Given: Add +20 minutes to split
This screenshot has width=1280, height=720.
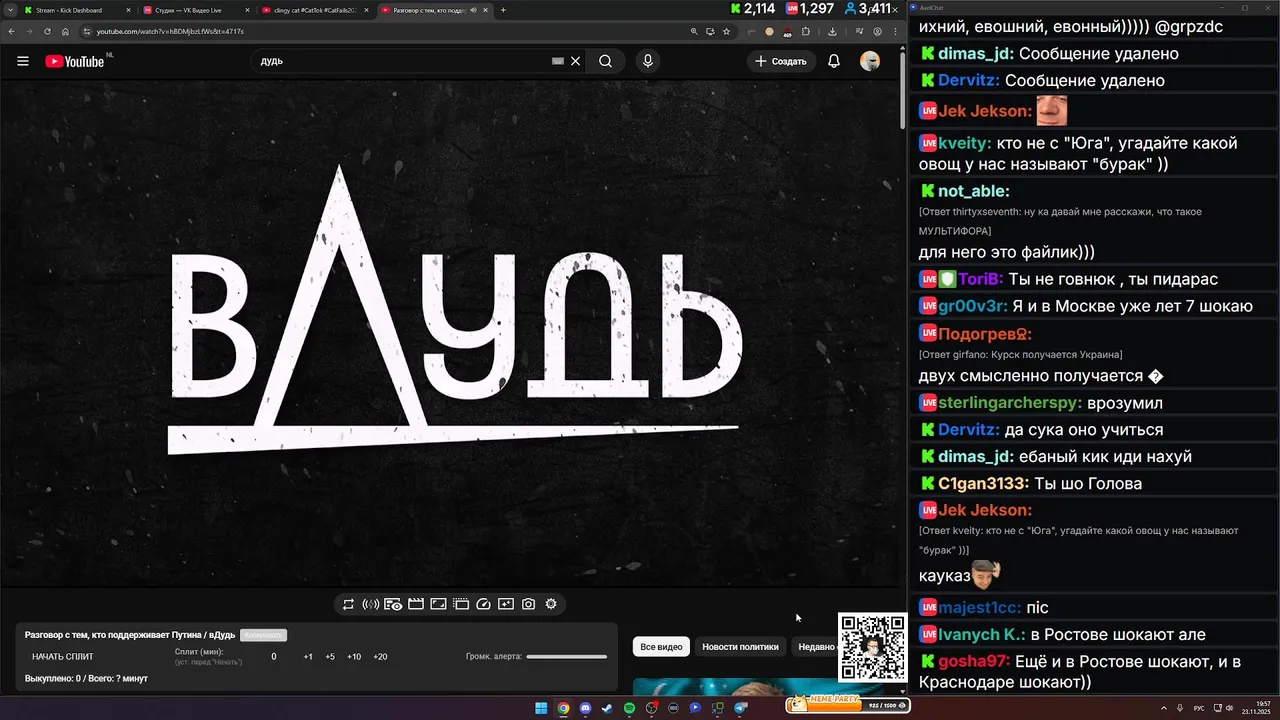Looking at the screenshot, I should pos(380,657).
